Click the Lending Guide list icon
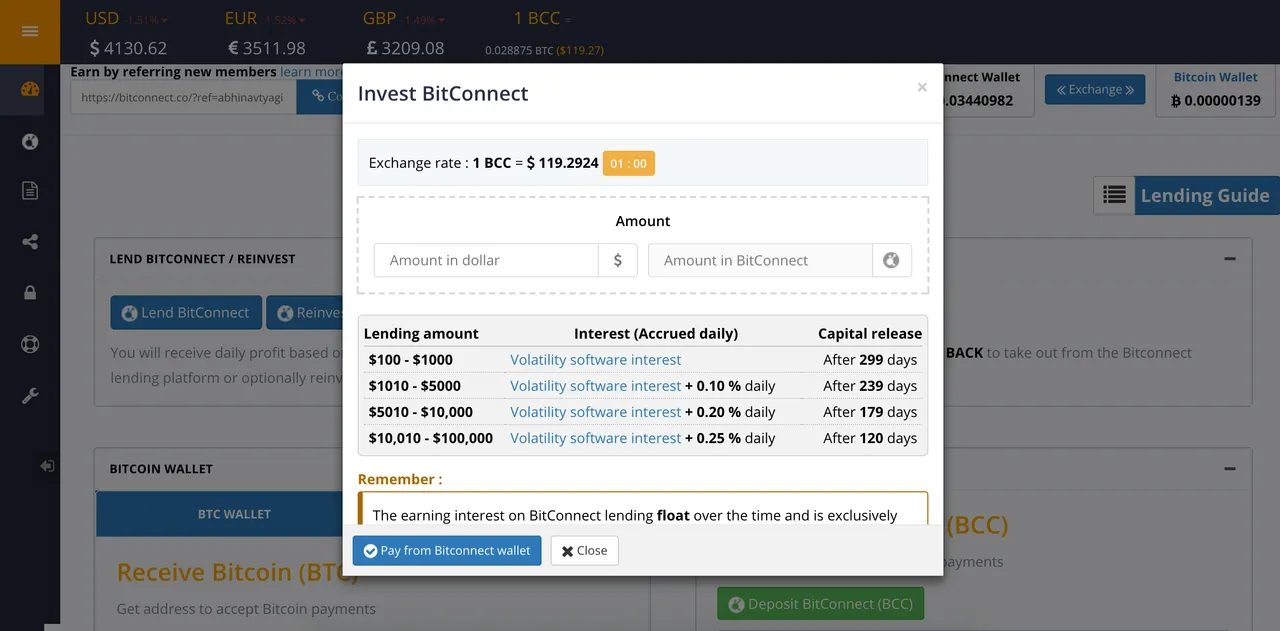The height and width of the screenshot is (631, 1280). tap(1114, 195)
